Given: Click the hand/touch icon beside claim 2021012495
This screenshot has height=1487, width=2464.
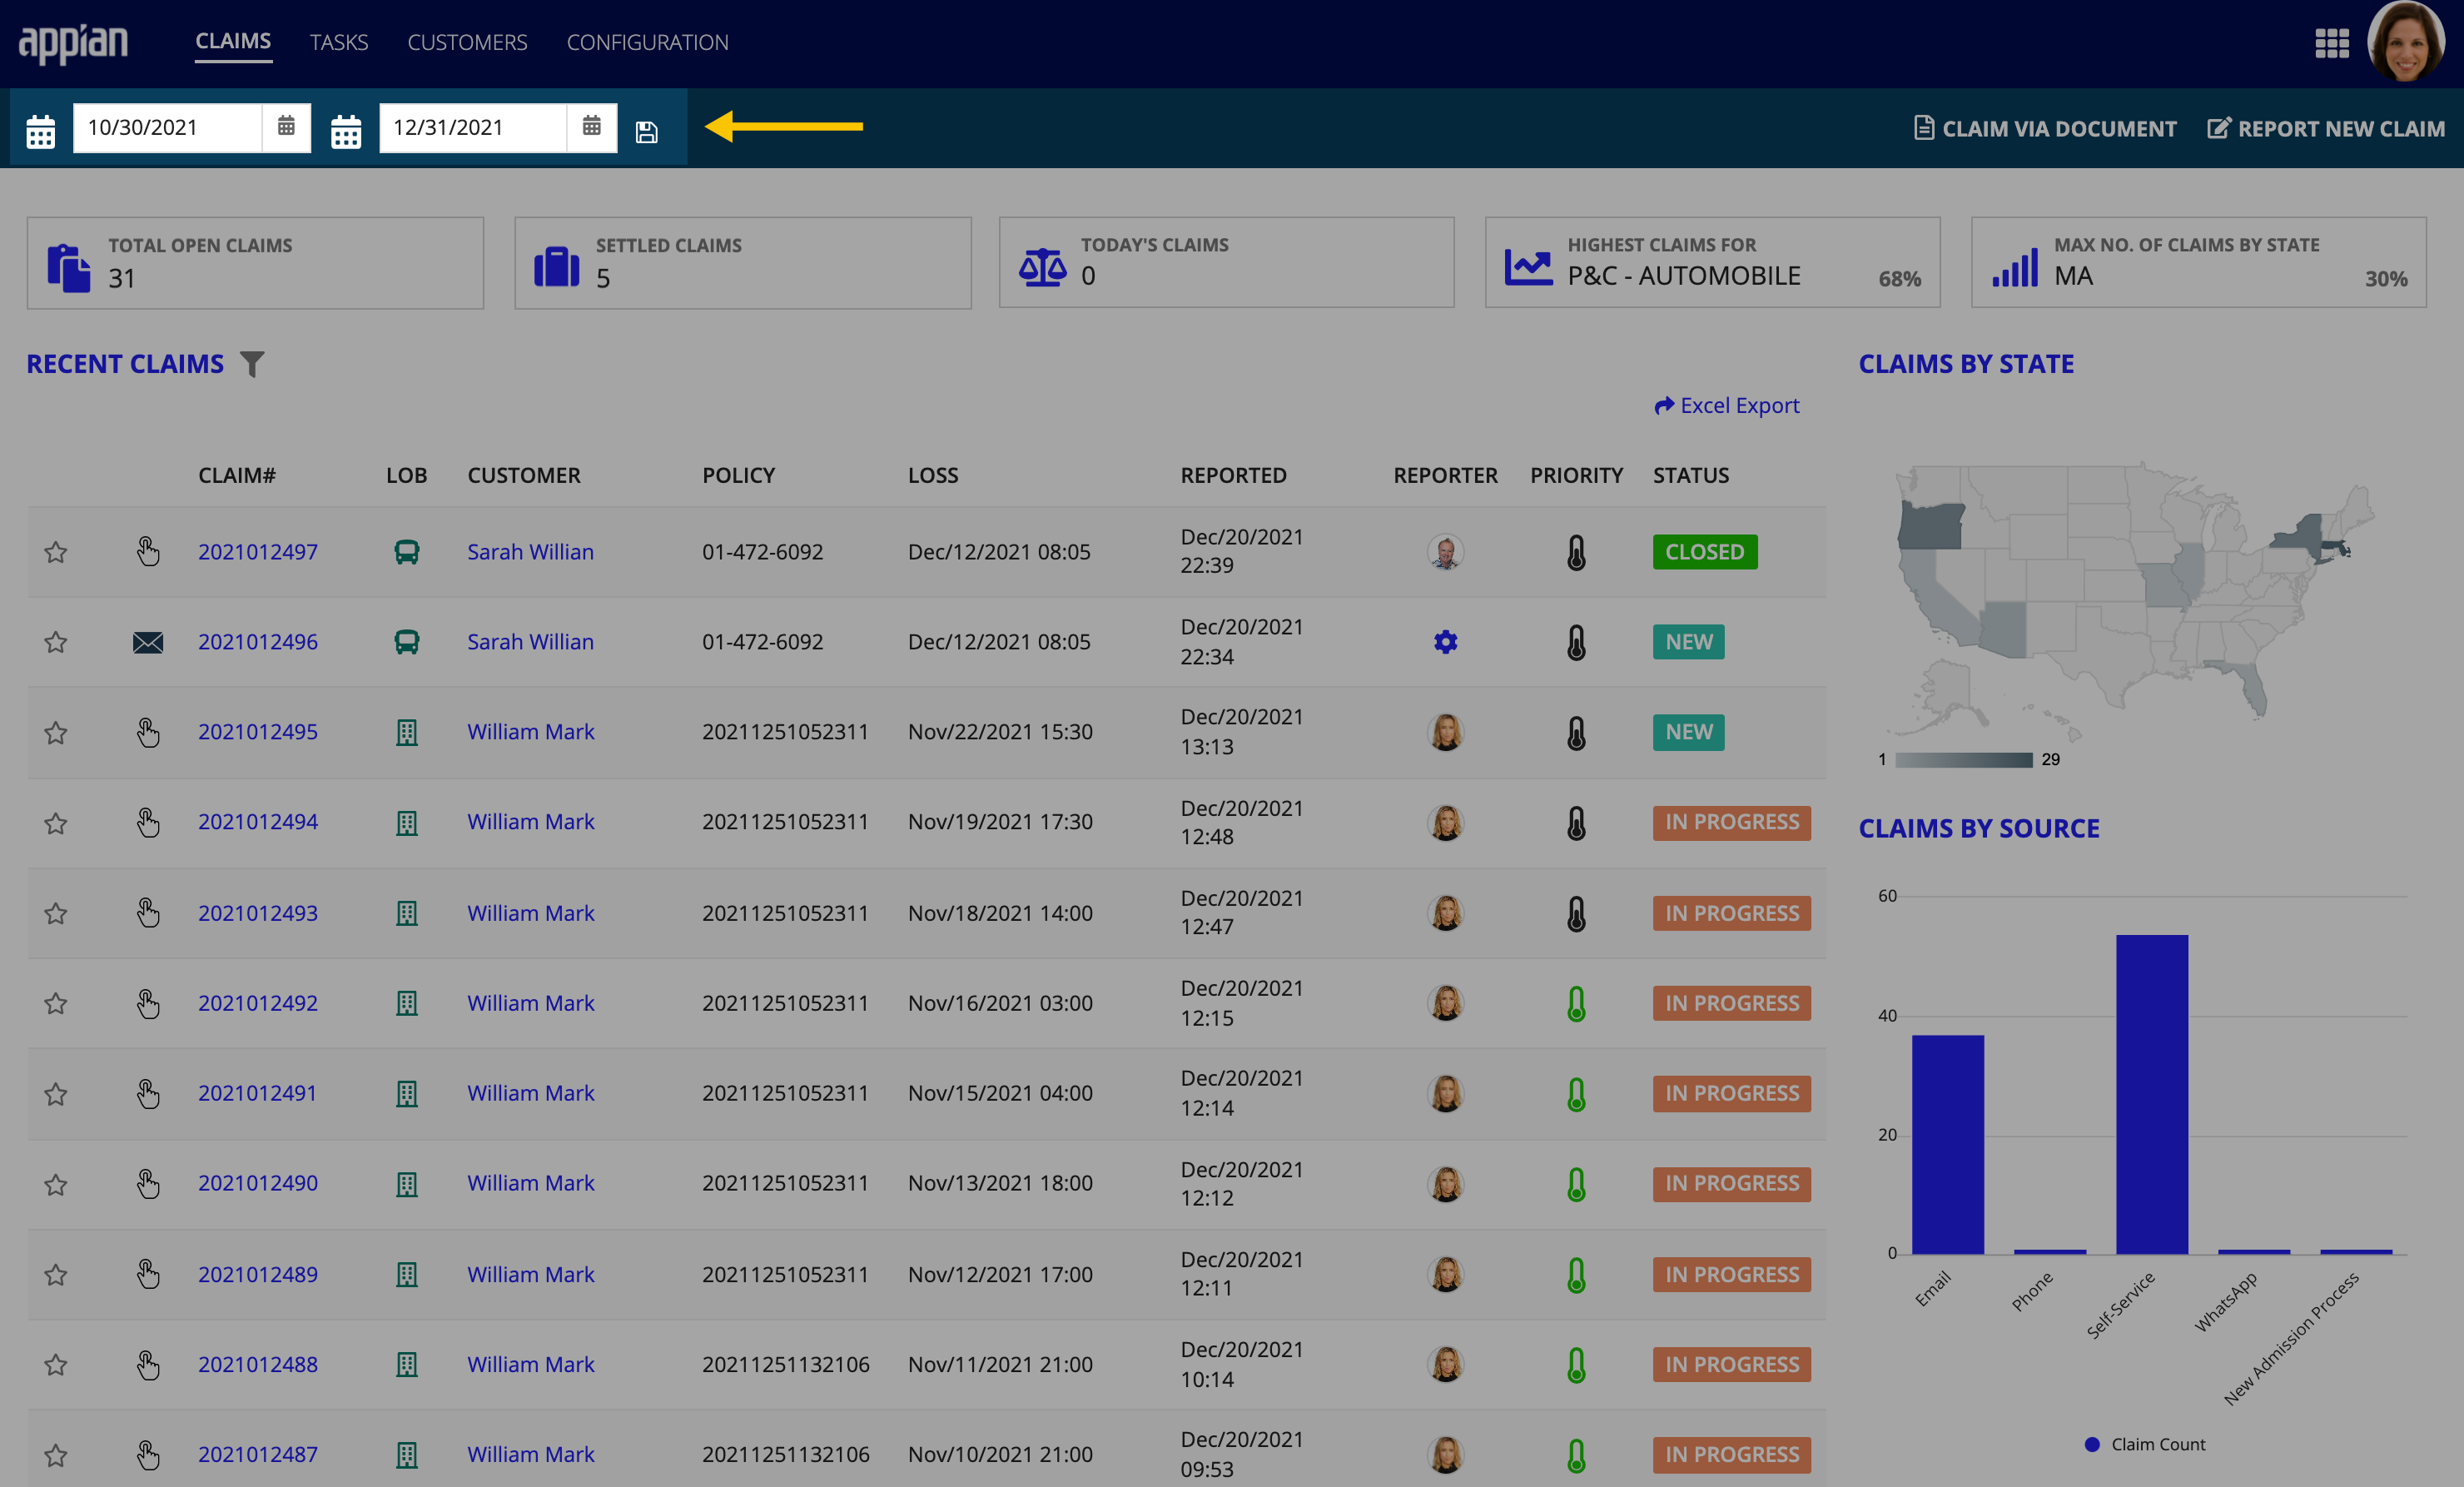Looking at the screenshot, I should click(150, 732).
